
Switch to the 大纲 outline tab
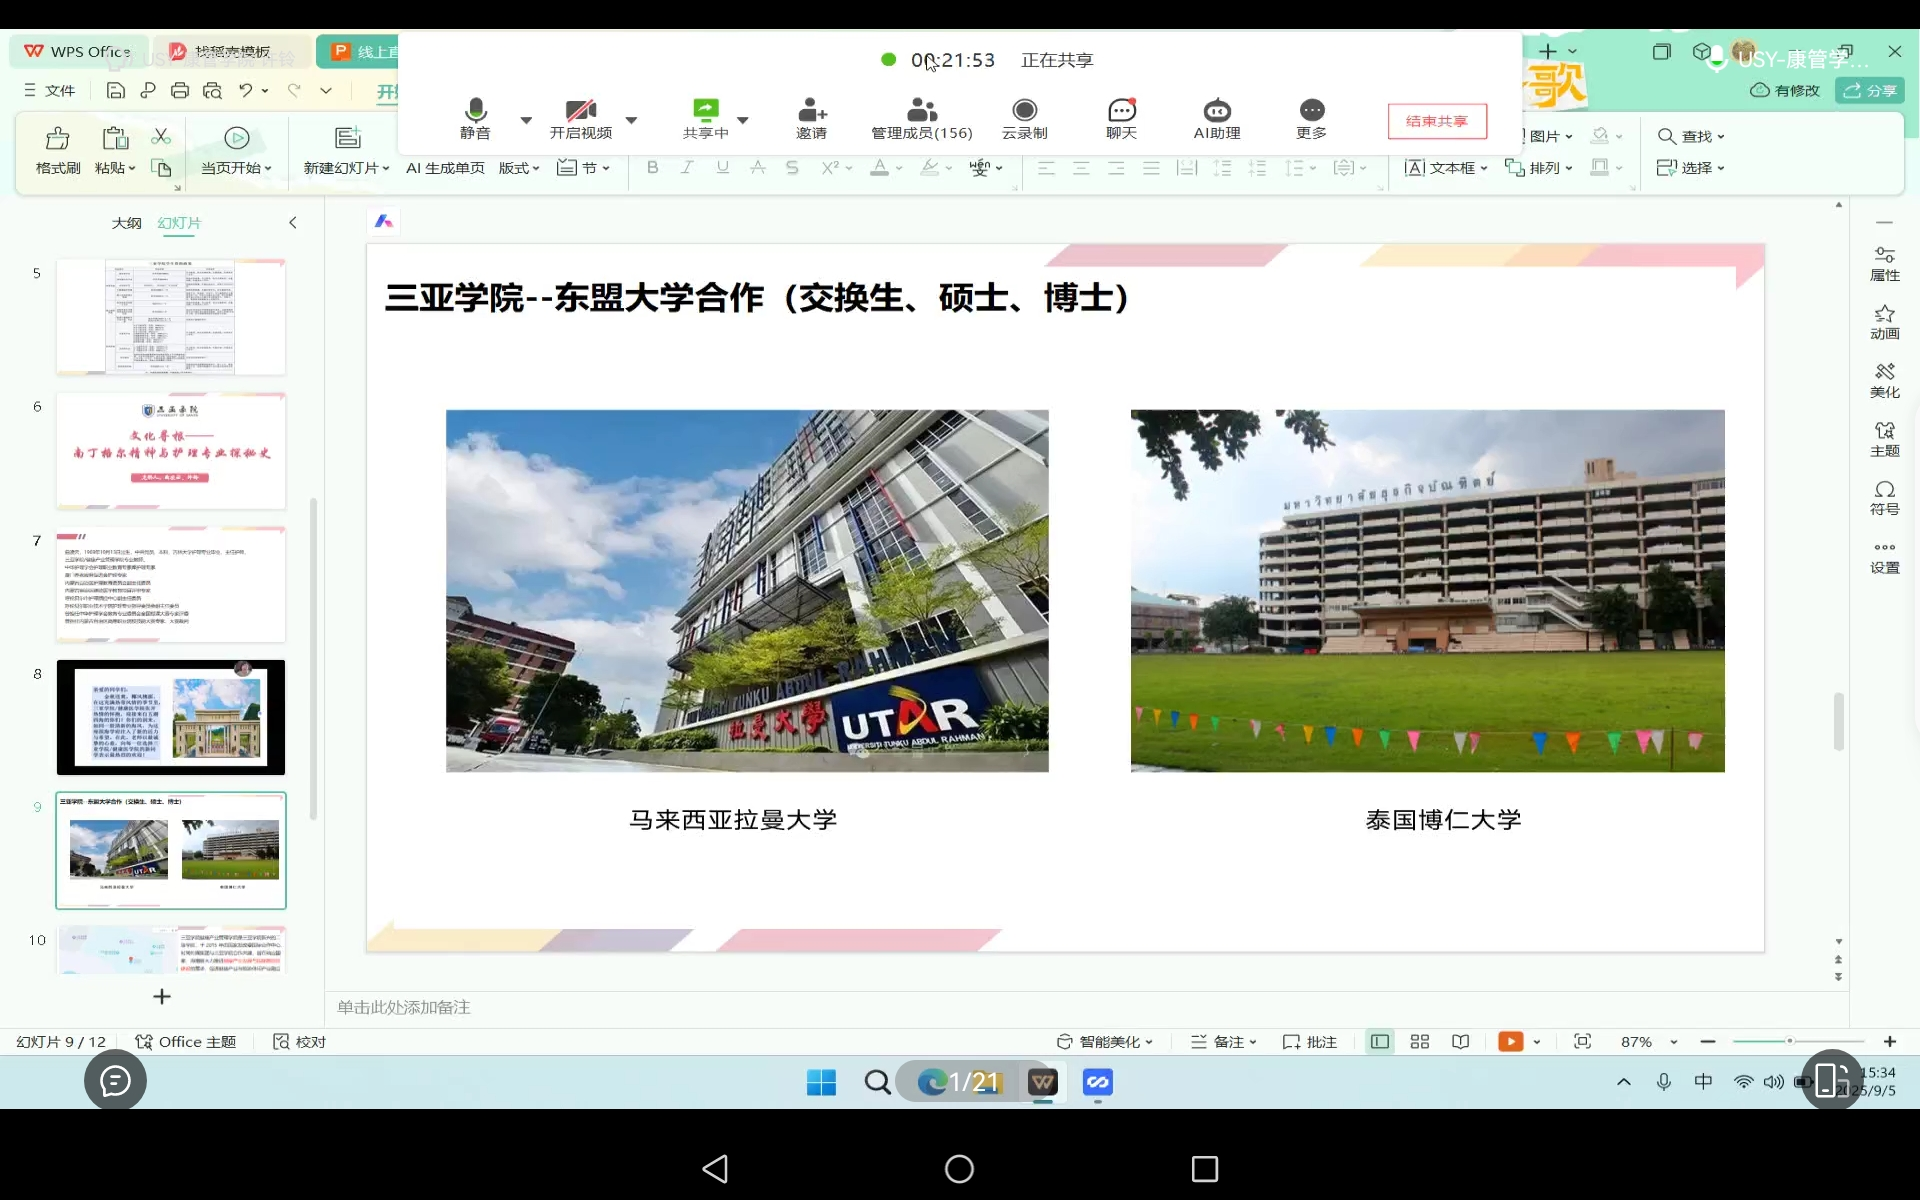coord(126,223)
